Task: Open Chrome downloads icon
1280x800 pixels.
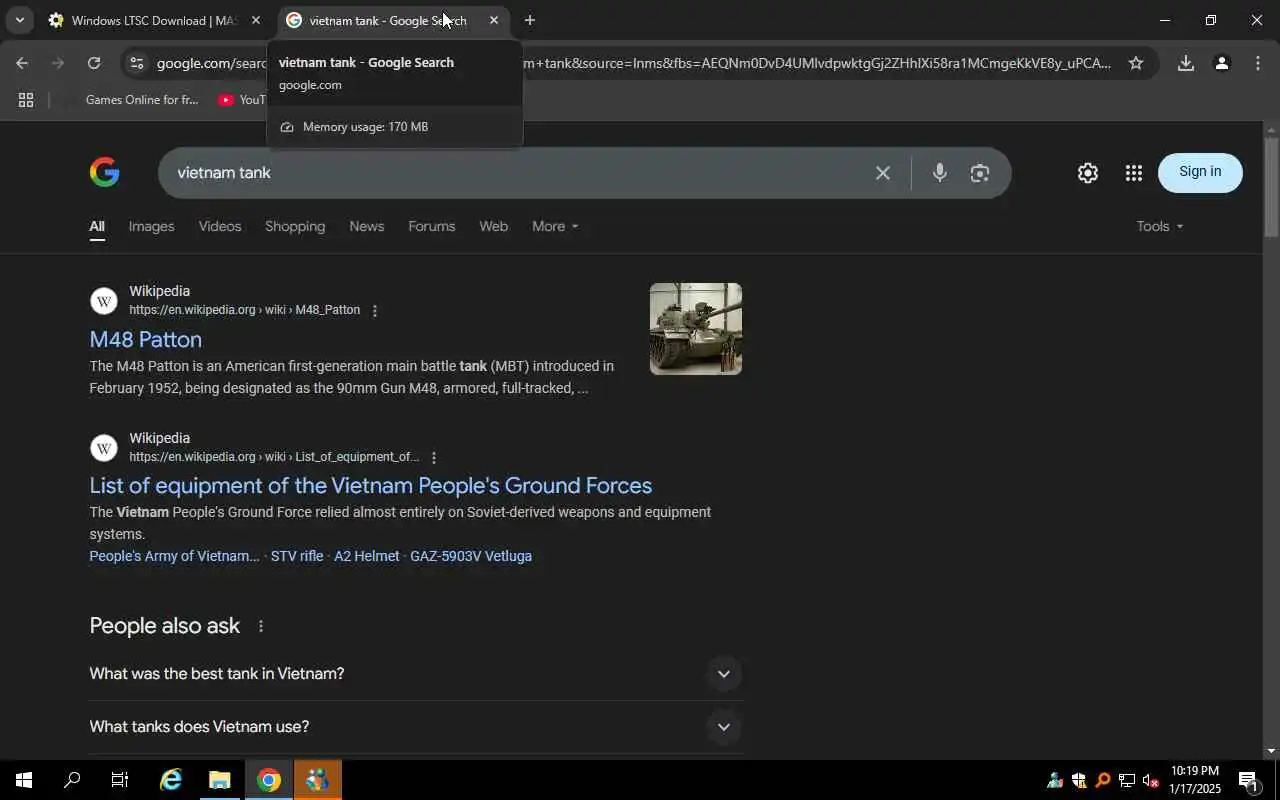Action: pos(1185,63)
